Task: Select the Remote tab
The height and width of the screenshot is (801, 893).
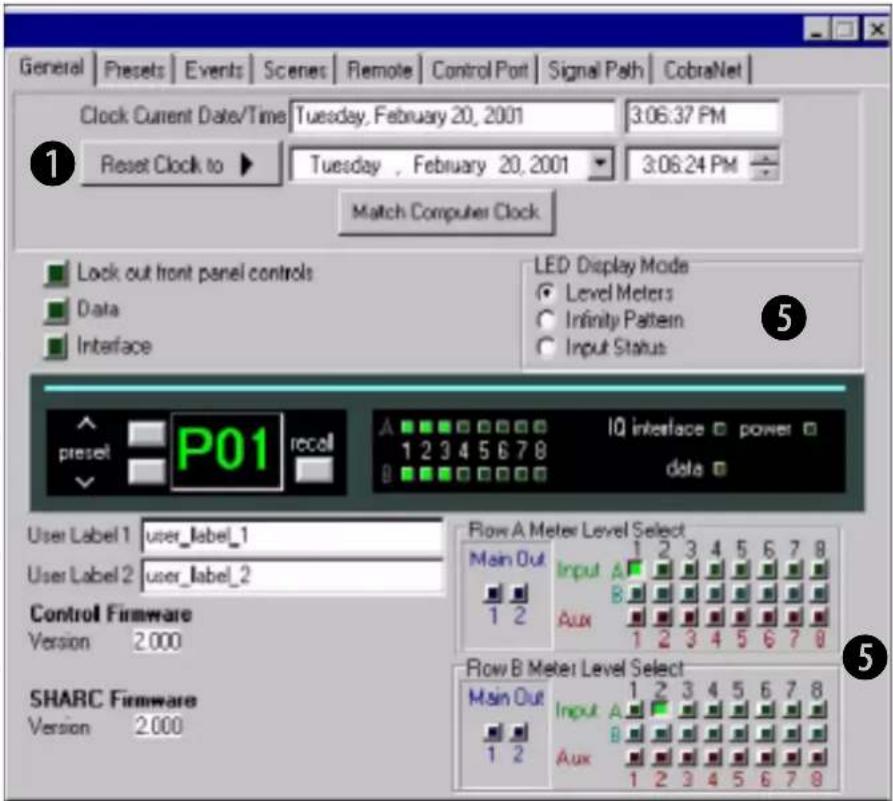Action: click(379, 70)
